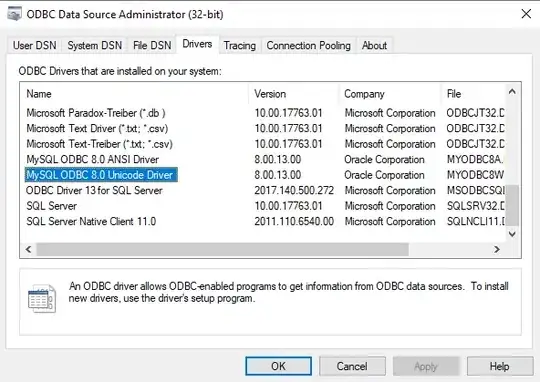The height and width of the screenshot is (382, 540).
Task: Click the Cancel button
Action: coord(352,366)
